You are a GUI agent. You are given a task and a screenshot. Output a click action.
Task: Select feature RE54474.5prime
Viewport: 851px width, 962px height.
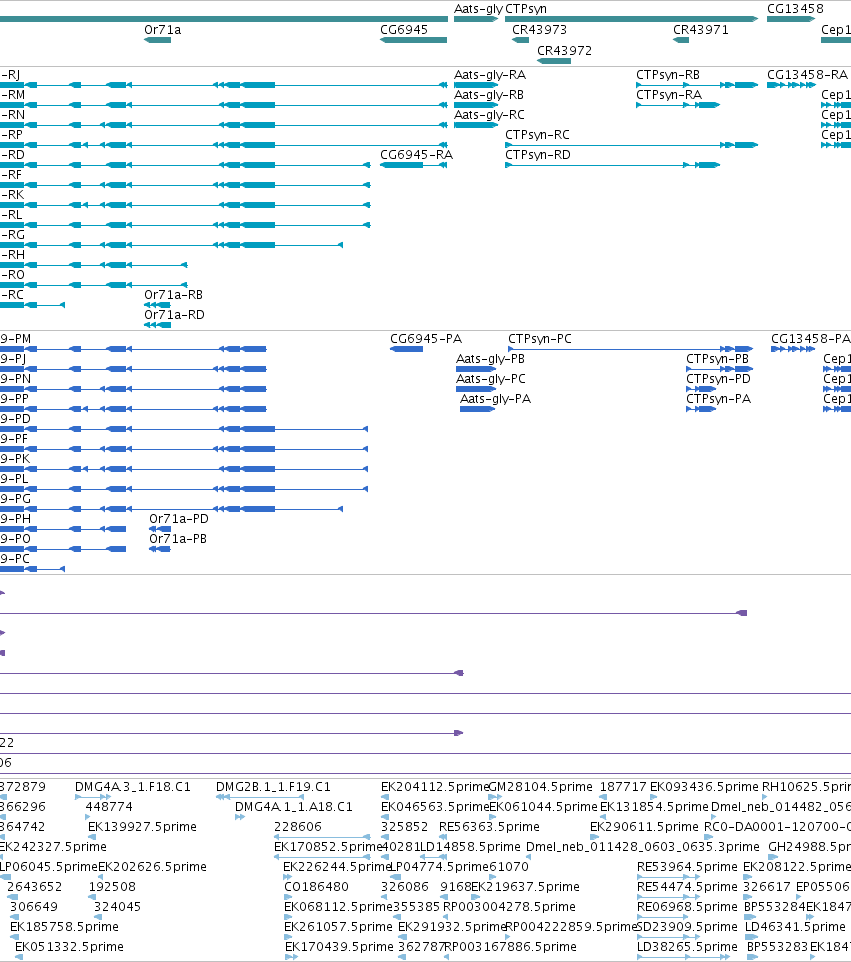pos(687,887)
